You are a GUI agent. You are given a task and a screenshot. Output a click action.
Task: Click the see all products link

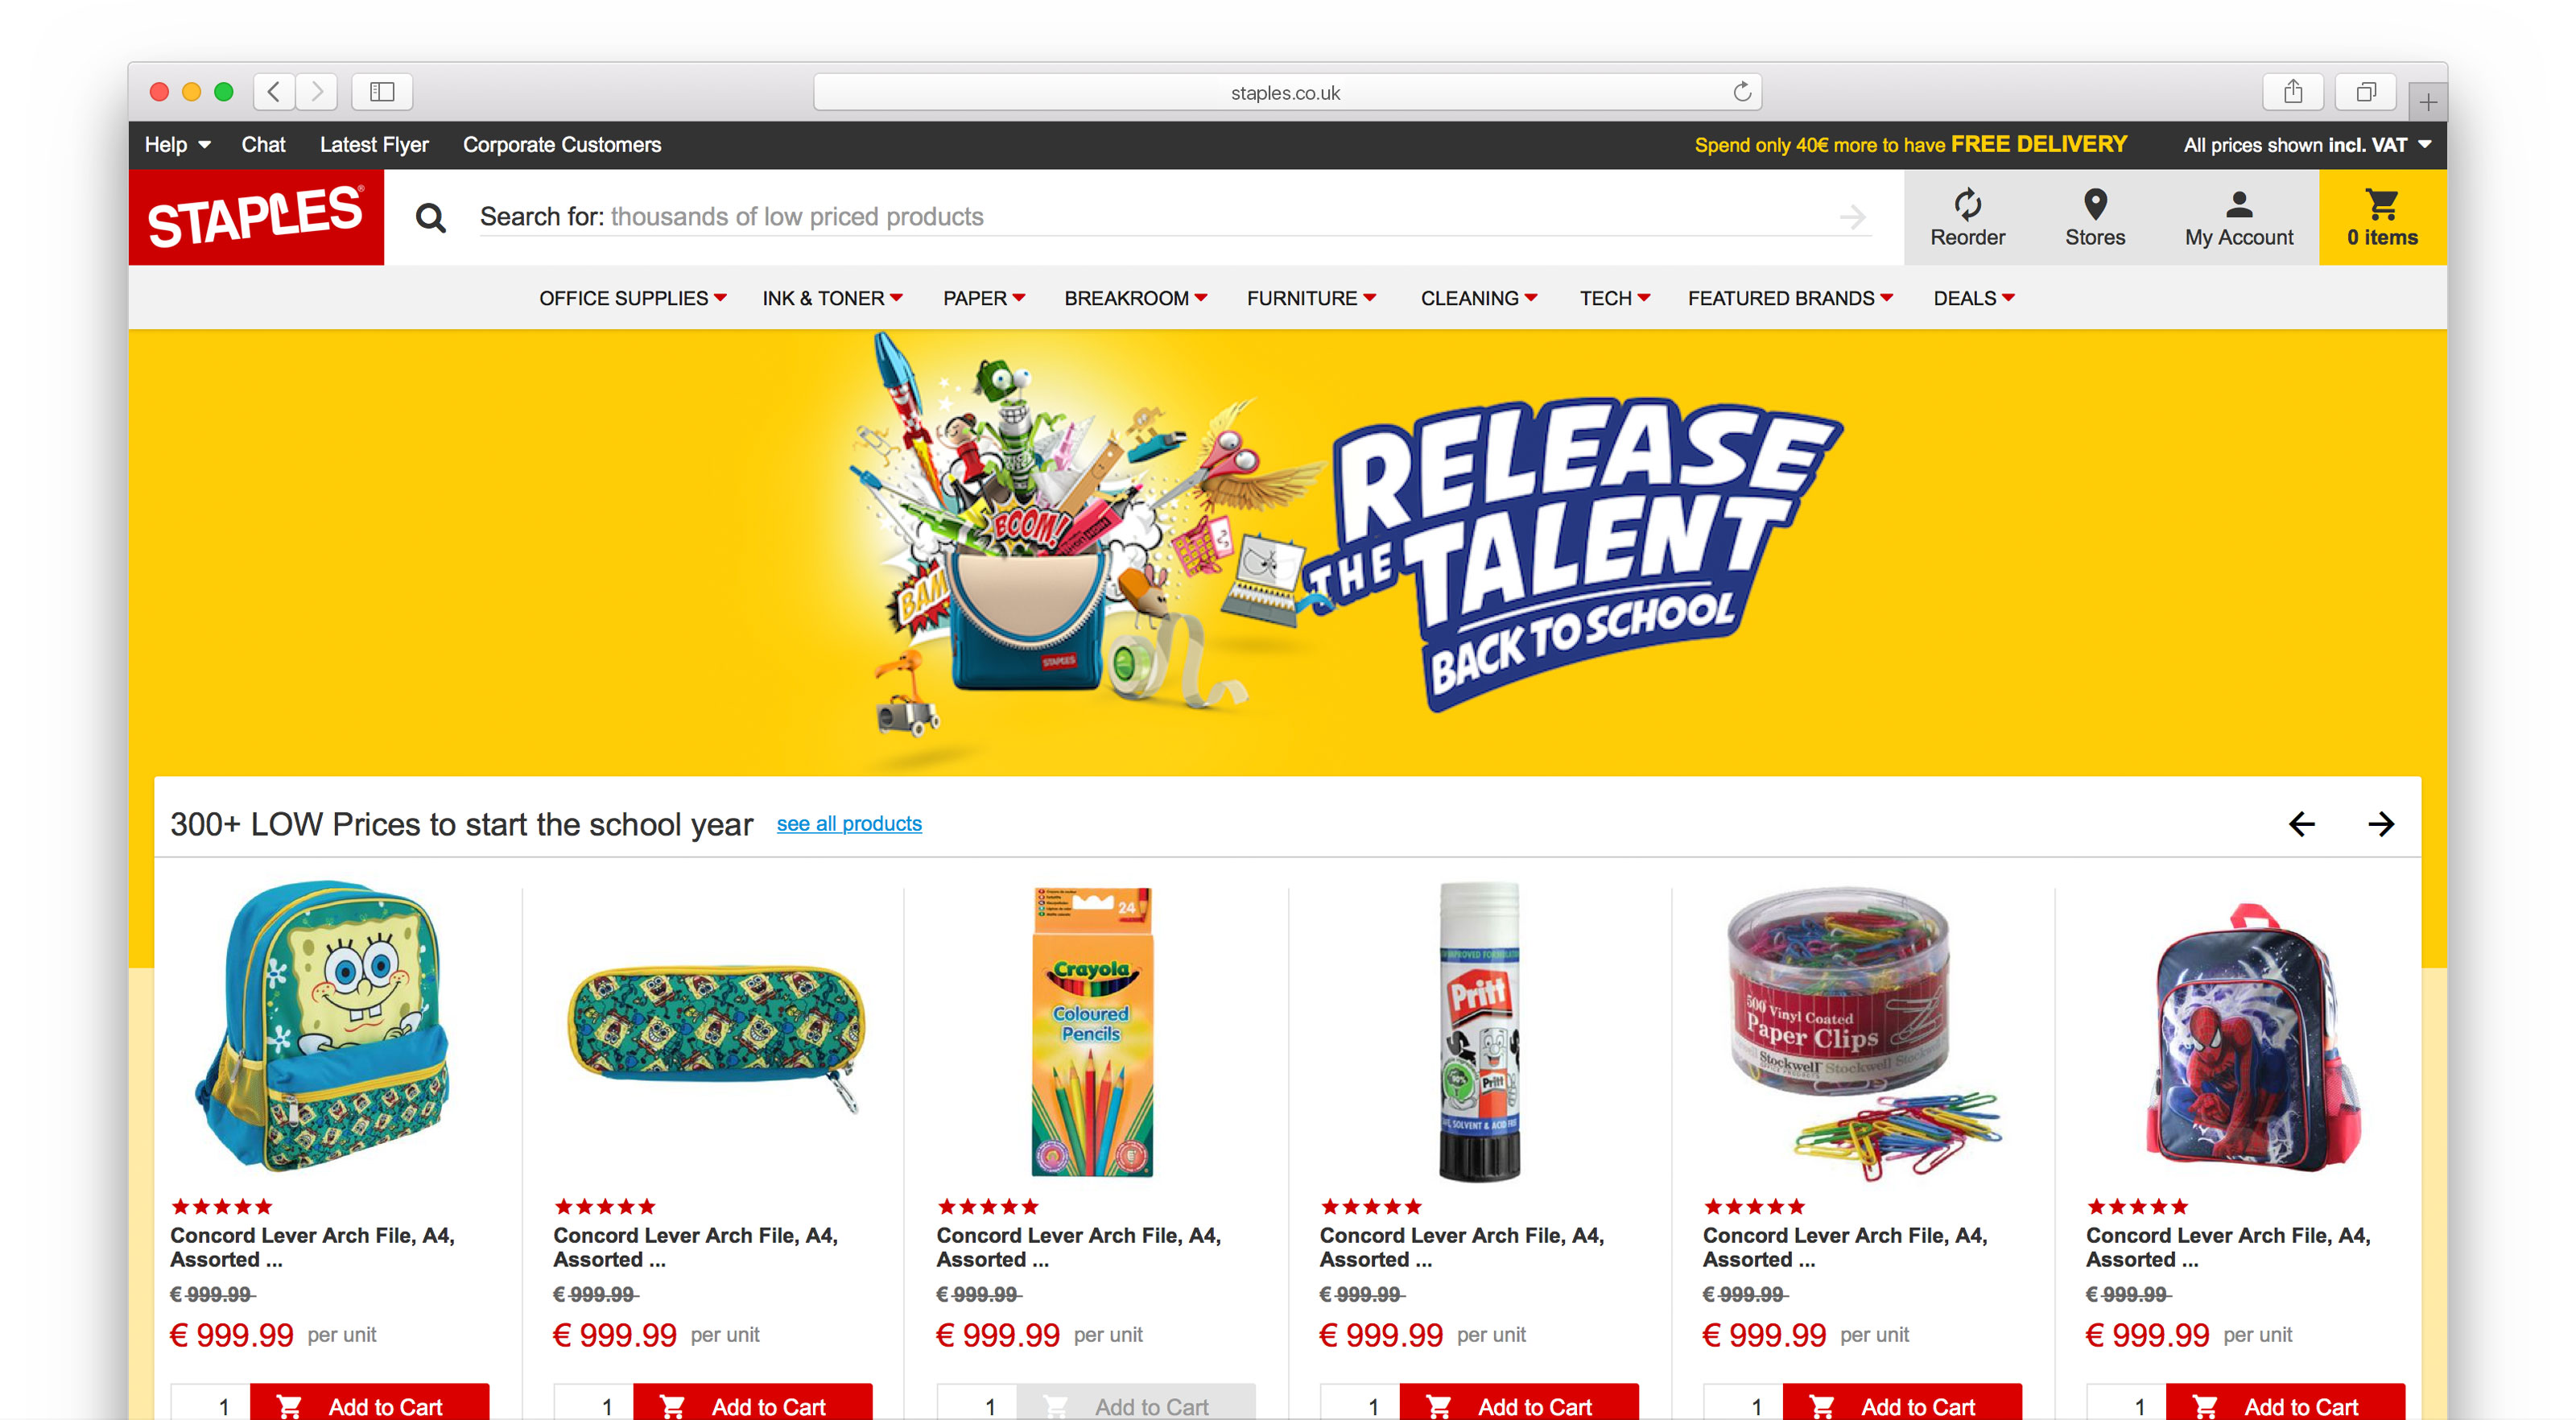click(852, 824)
